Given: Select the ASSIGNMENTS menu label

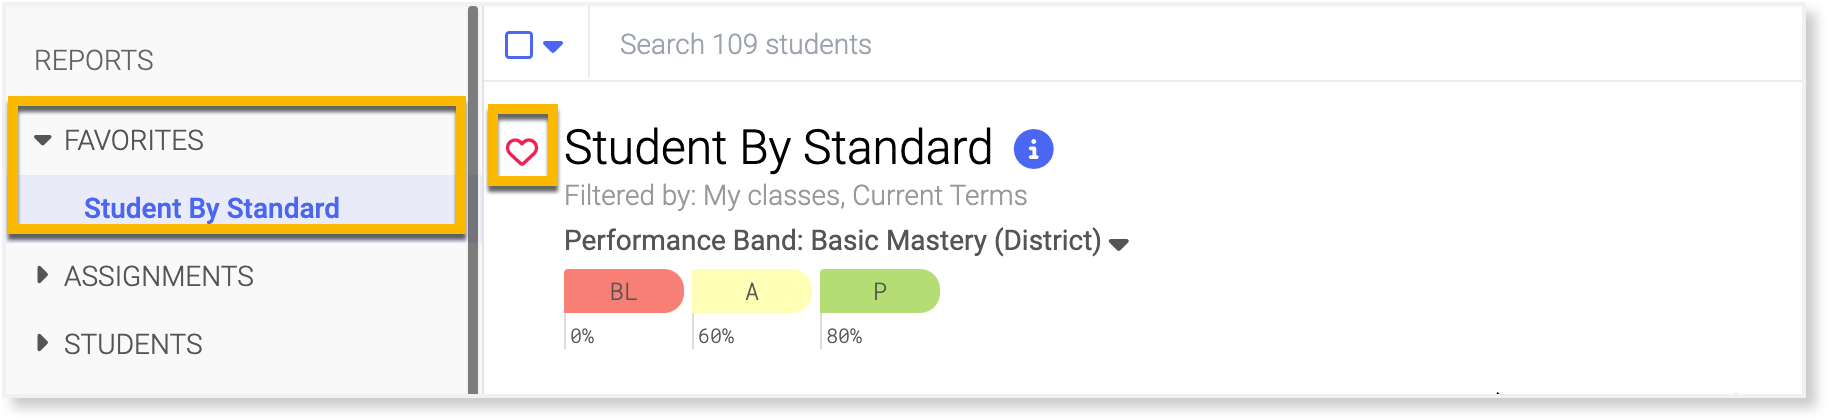Looking at the screenshot, I should click(x=159, y=276).
